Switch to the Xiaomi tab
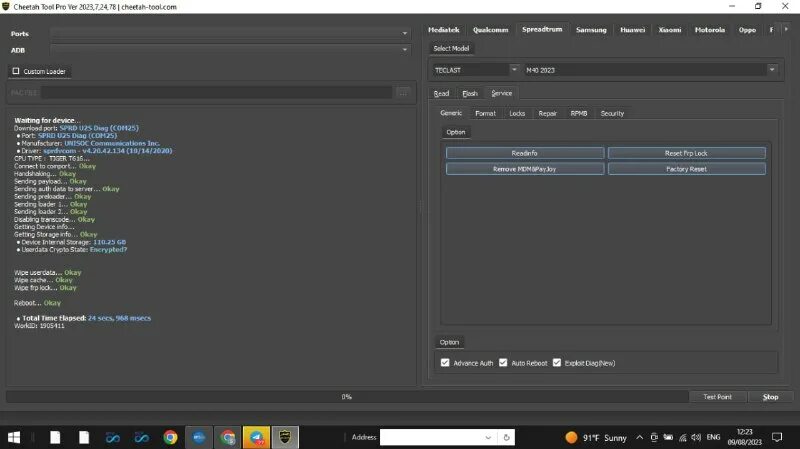 point(669,30)
